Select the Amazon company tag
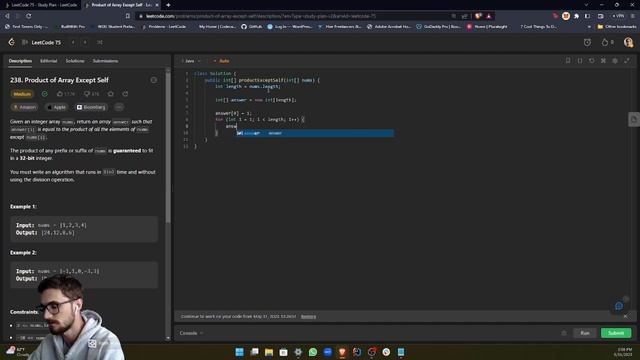Image resolution: width=640 pixels, height=360 pixels. 24,107
